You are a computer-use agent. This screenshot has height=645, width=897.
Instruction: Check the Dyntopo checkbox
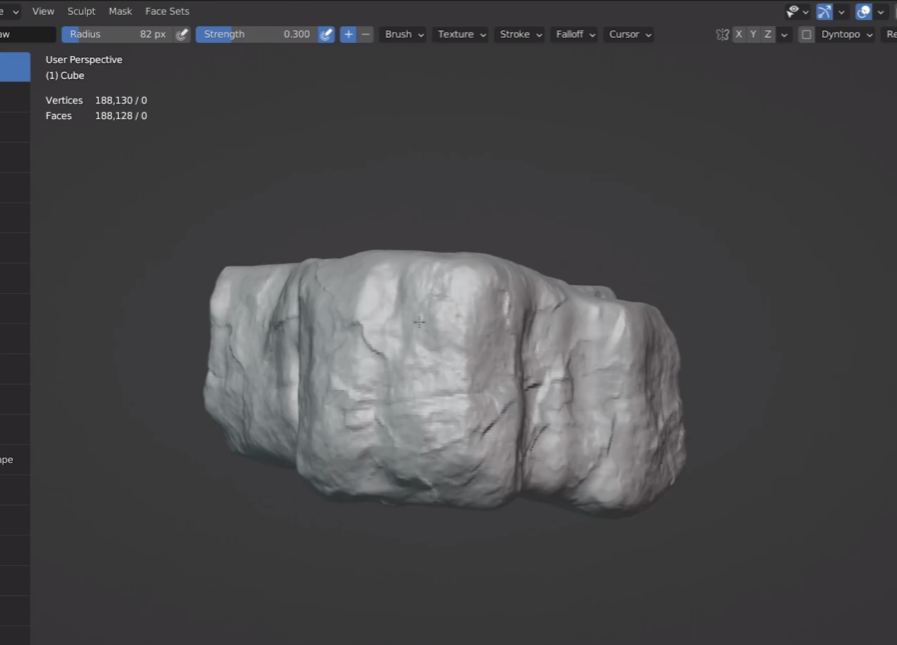coord(806,34)
